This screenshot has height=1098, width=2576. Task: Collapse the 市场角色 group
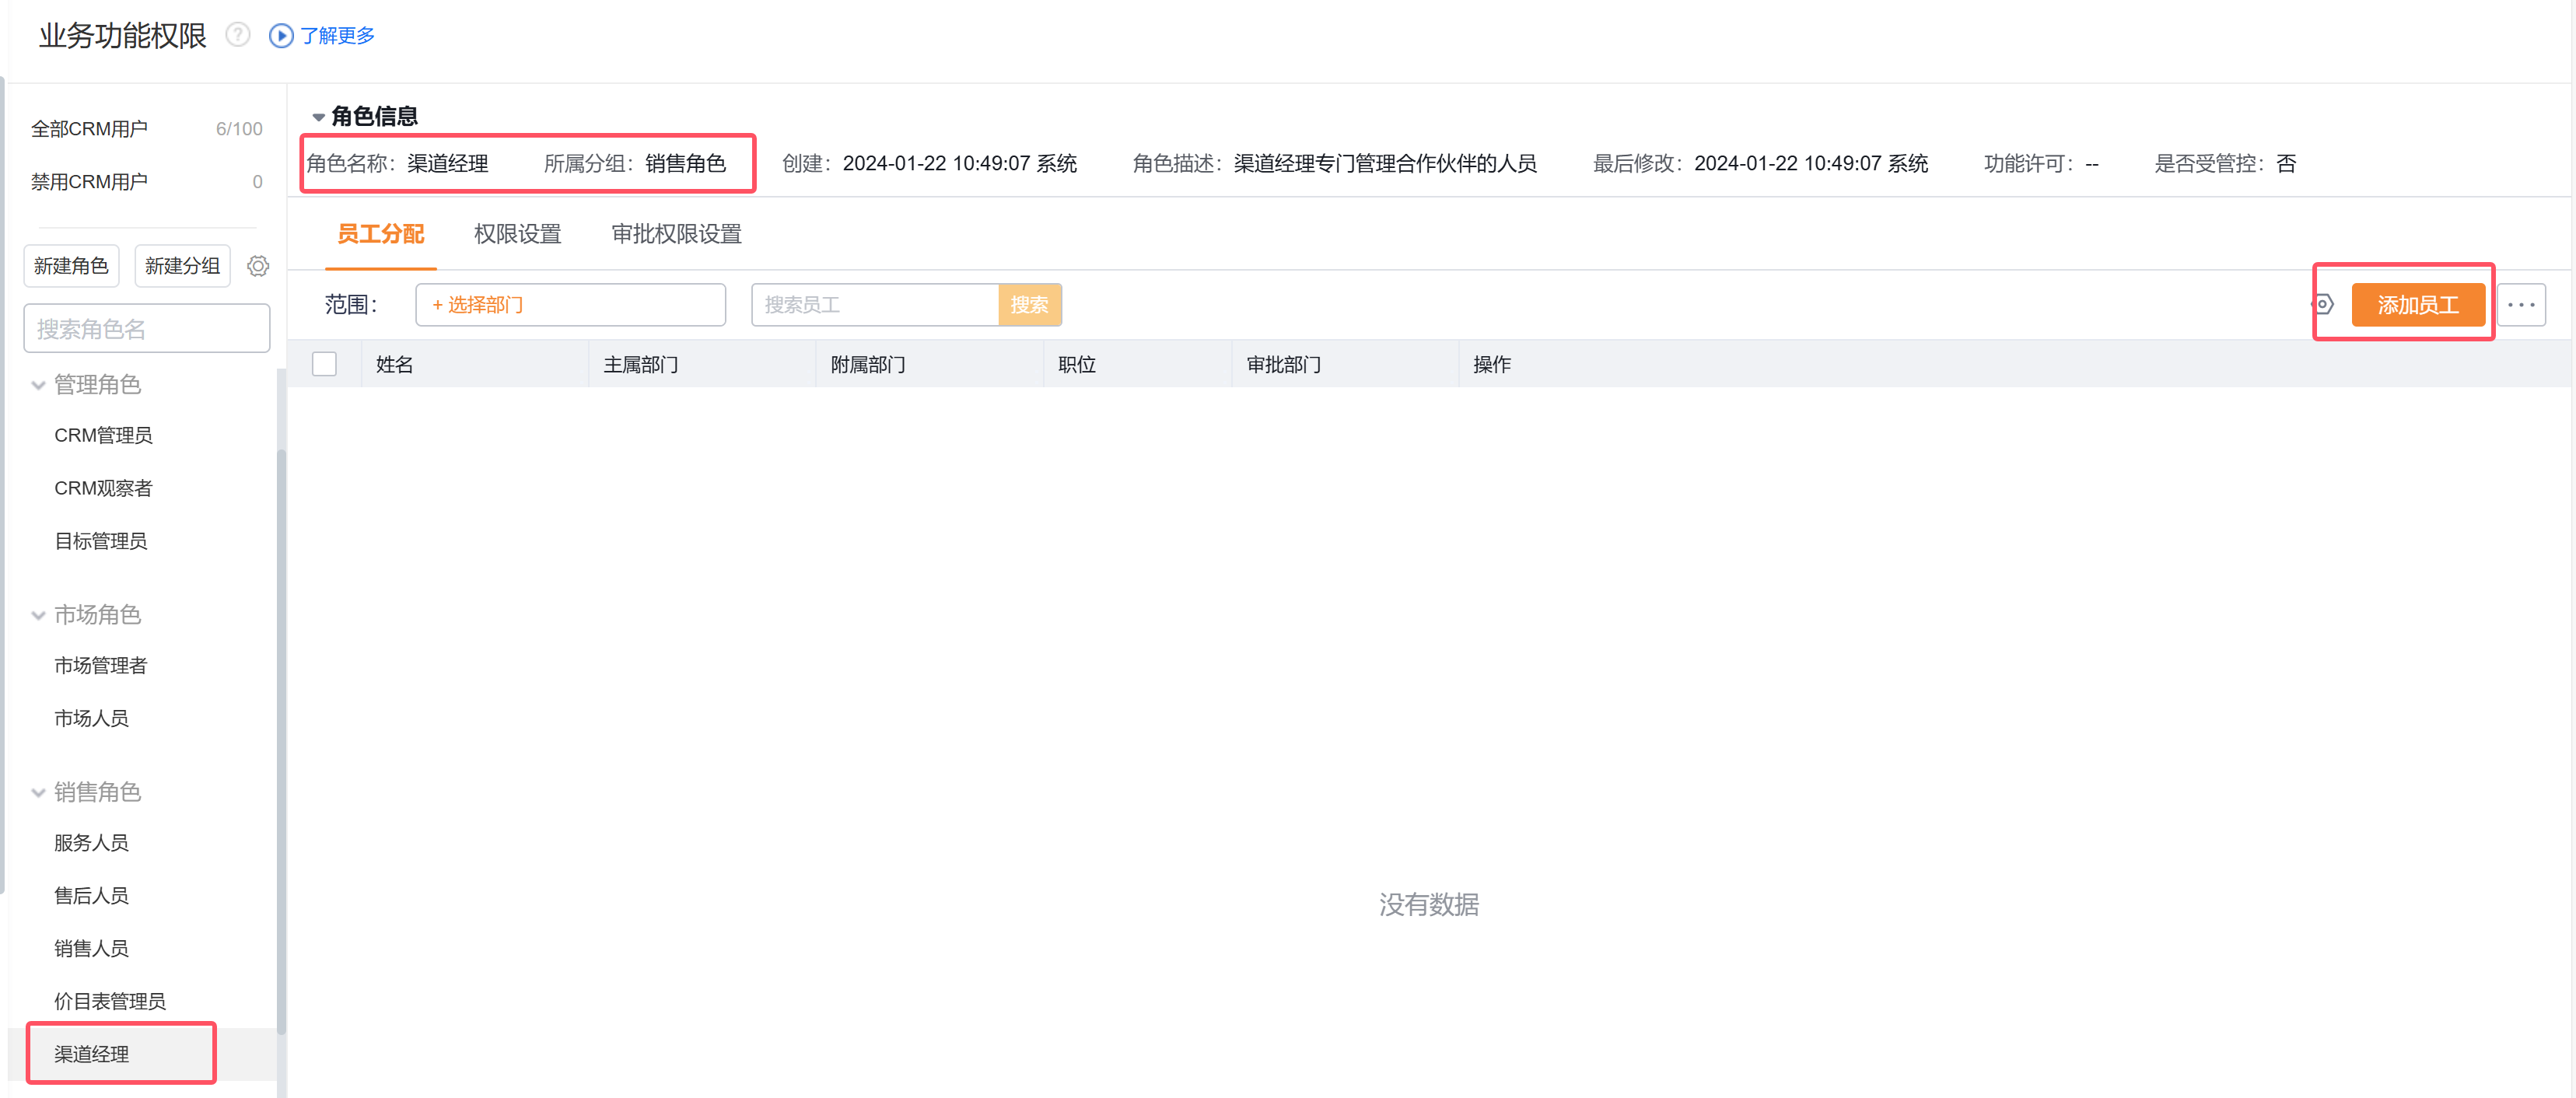[x=38, y=615]
